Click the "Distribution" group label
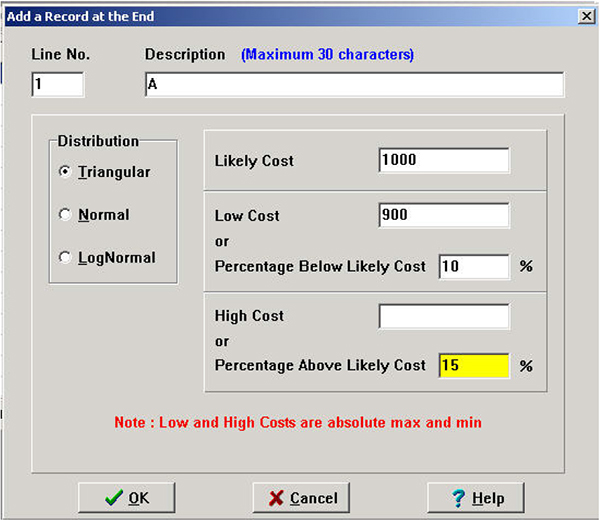Image resolution: width=600 pixels, height=521 pixels. [x=98, y=141]
